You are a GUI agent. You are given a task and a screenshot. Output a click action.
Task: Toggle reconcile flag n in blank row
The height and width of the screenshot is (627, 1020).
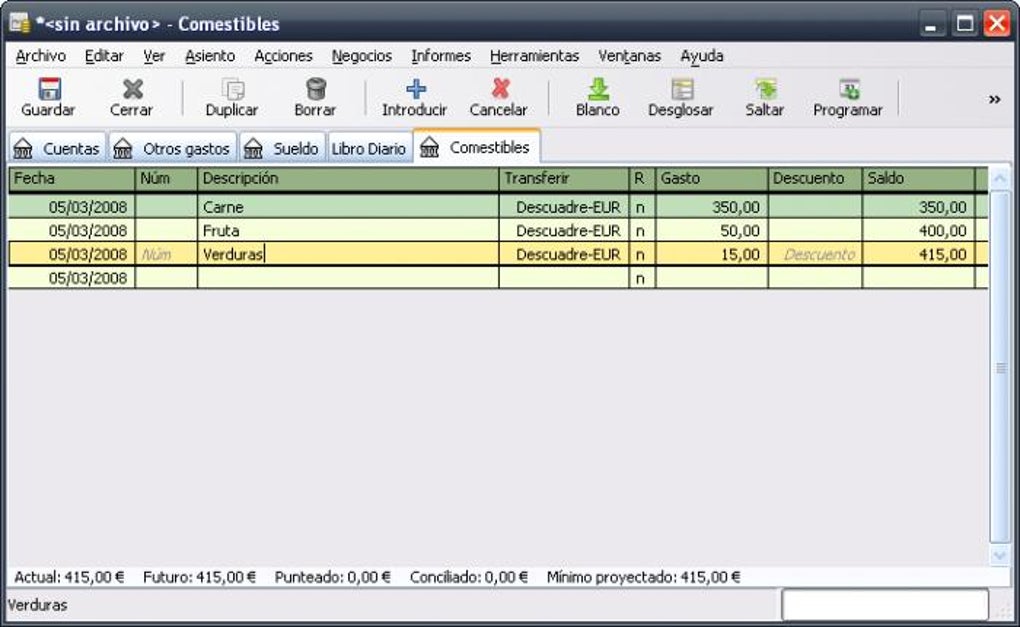(x=641, y=278)
